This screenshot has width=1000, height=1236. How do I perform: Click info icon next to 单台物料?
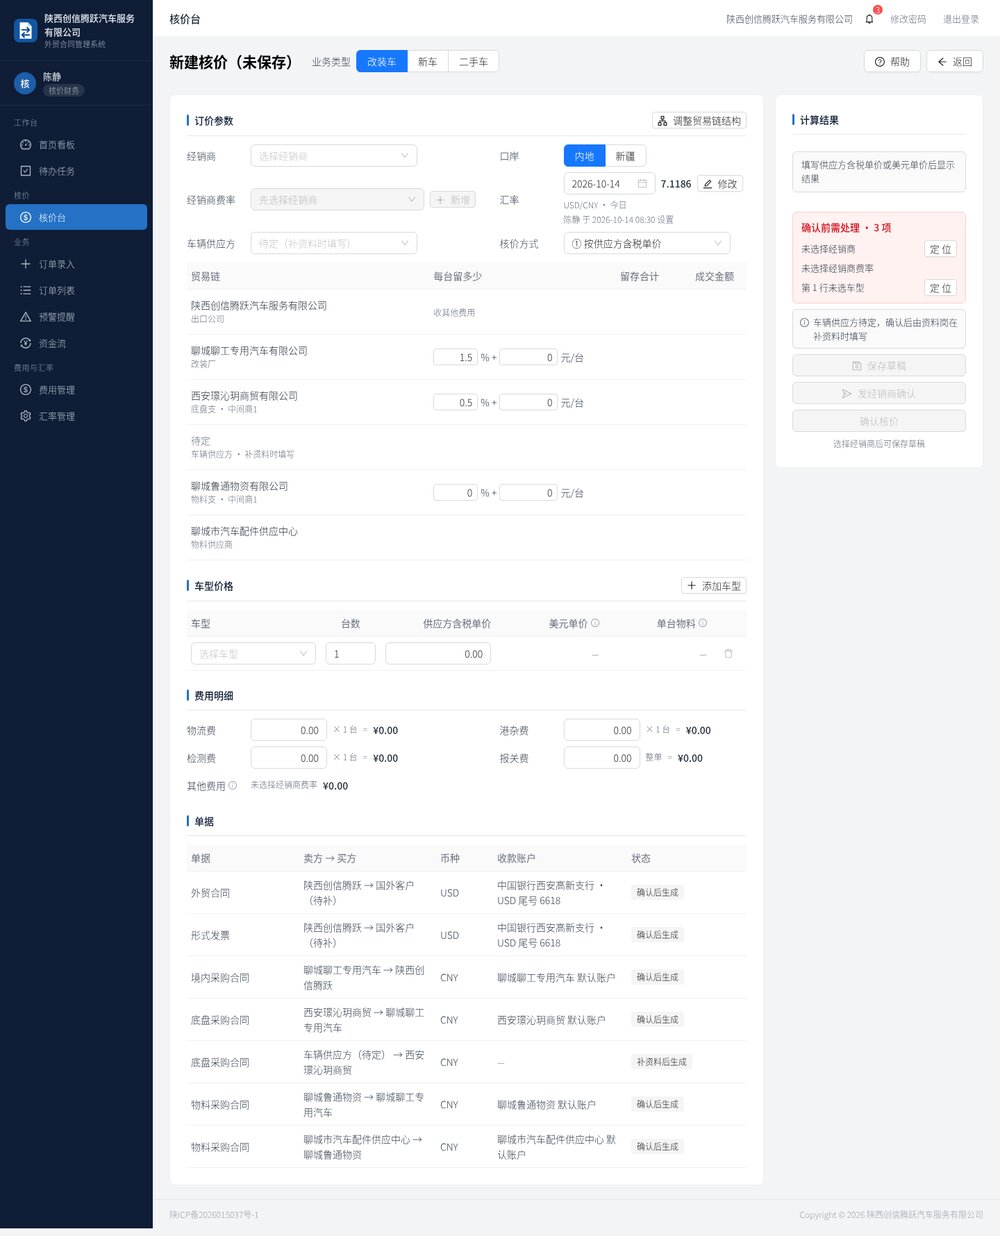coord(703,623)
